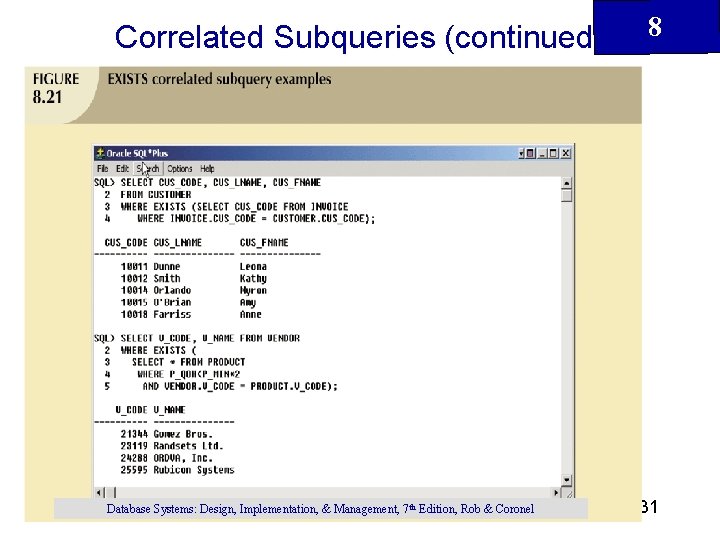The image size is (720, 540).
Task: Click the 'WHERE EXISTS (' line
Action: pos(158,350)
